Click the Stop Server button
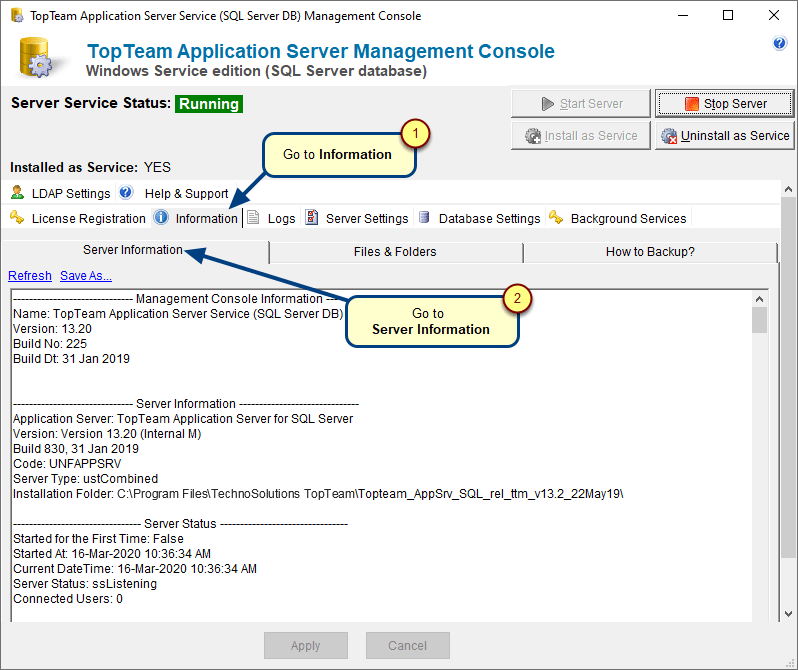The height and width of the screenshot is (670, 798). click(725, 104)
